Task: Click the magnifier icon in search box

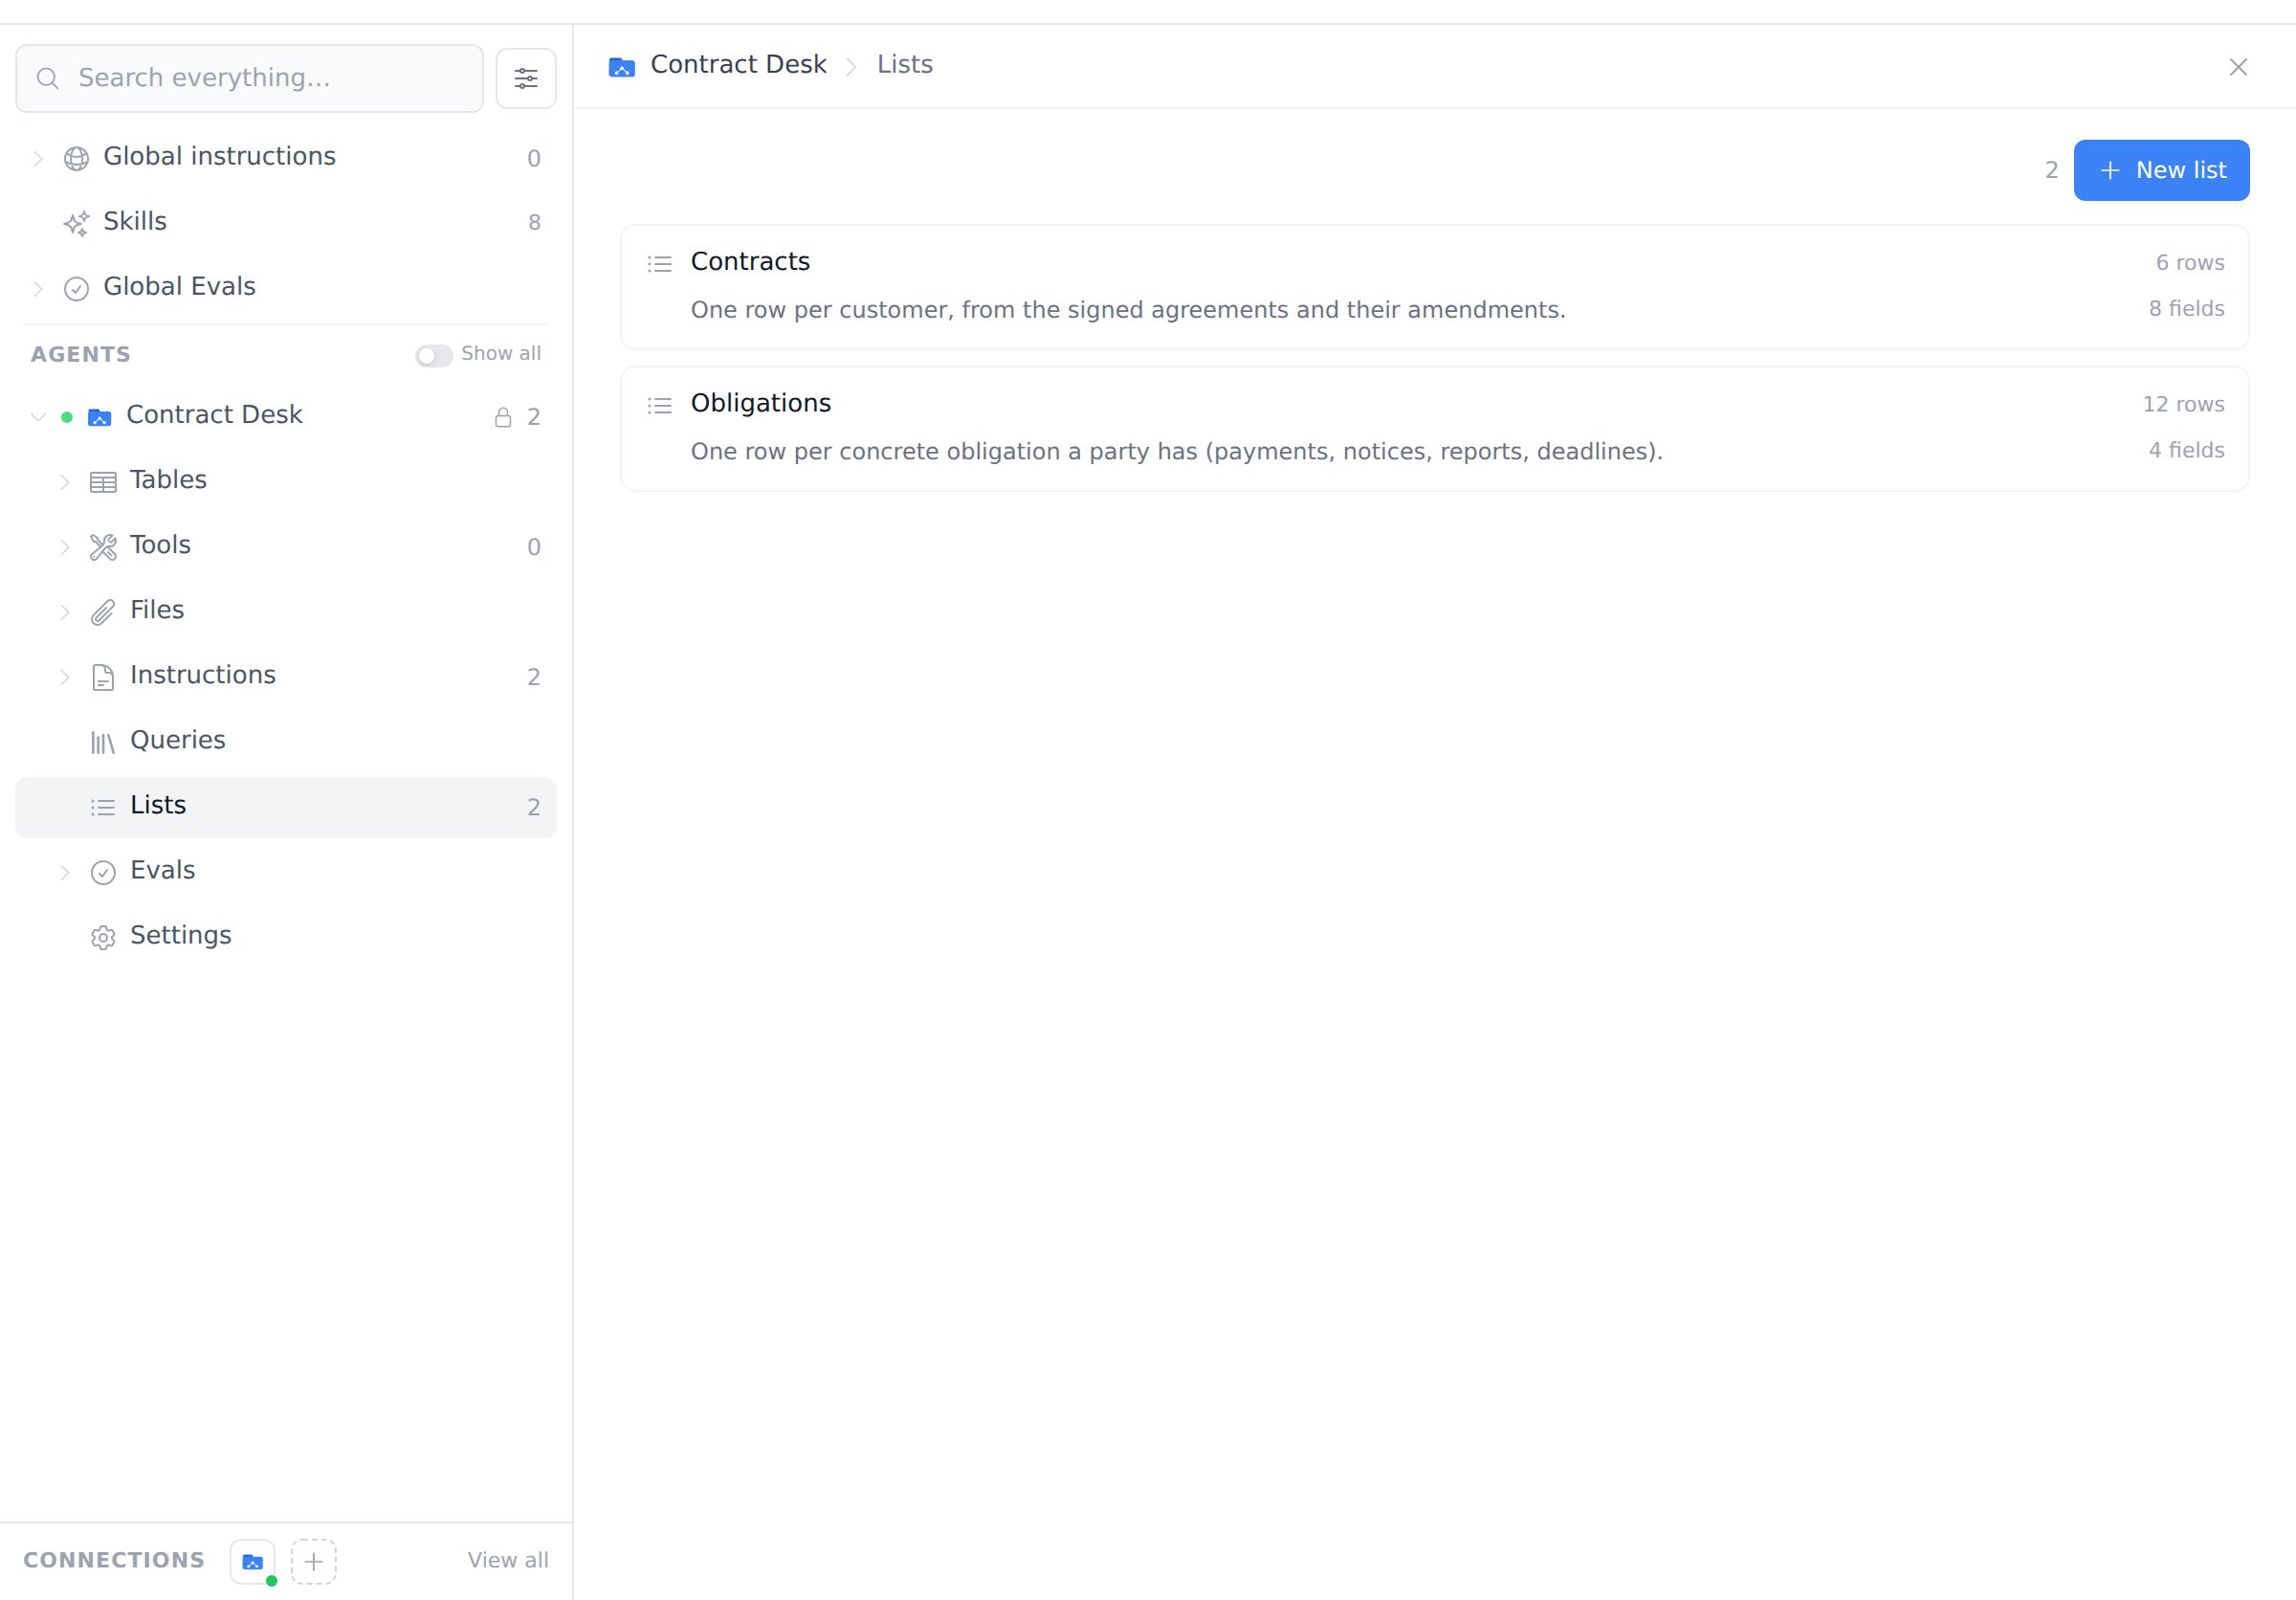Action: pyautogui.click(x=47, y=78)
